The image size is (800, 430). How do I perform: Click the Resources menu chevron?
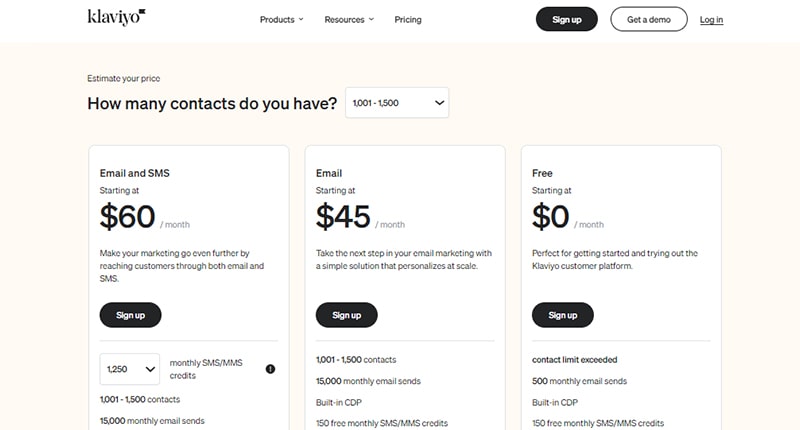click(371, 19)
